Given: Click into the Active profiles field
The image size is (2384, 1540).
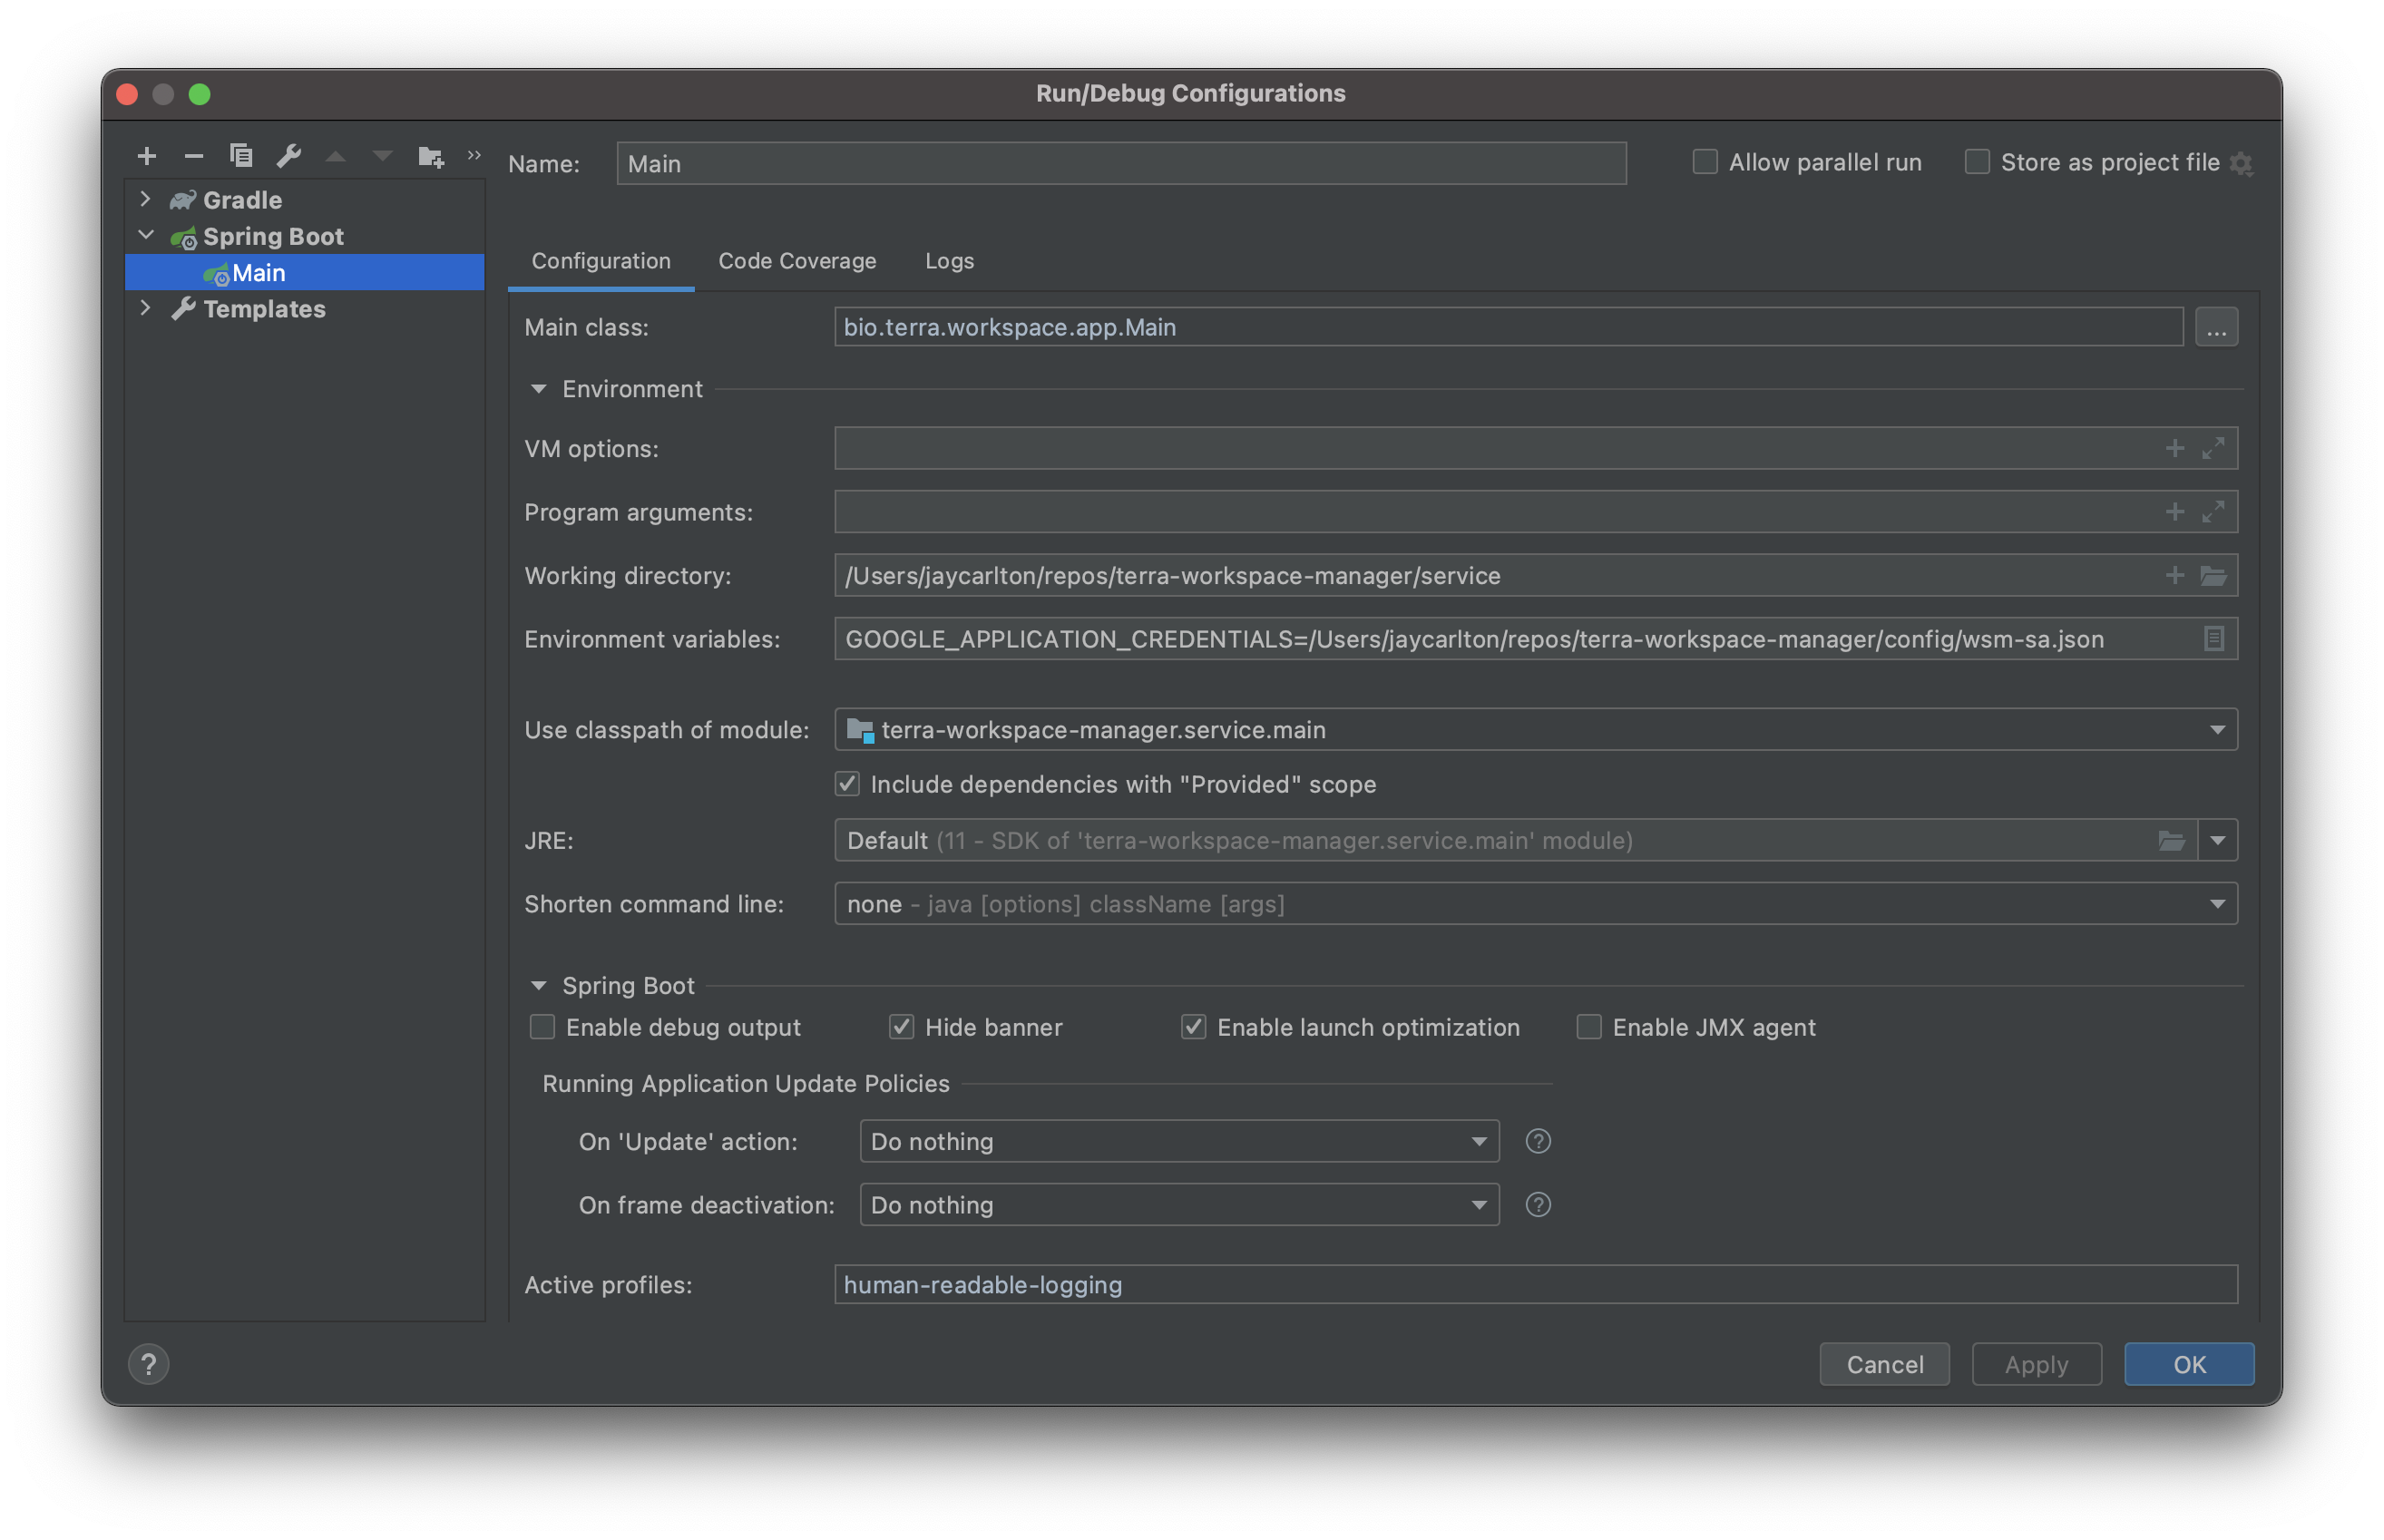Looking at the screenshot, I should [x=1535, y=1285].
